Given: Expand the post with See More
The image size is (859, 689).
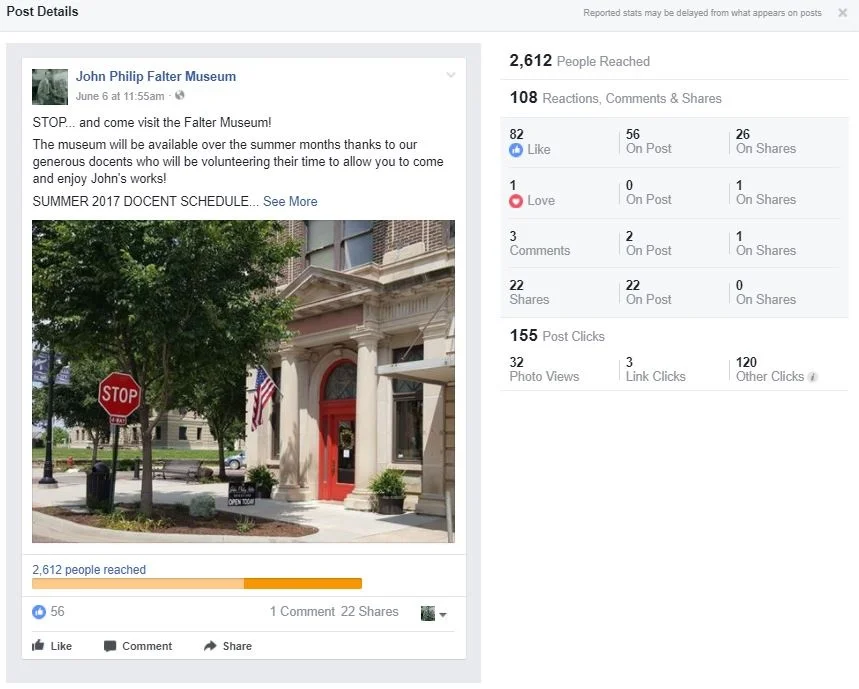Looking at the screenshot, I should click(x=290, y=202).
